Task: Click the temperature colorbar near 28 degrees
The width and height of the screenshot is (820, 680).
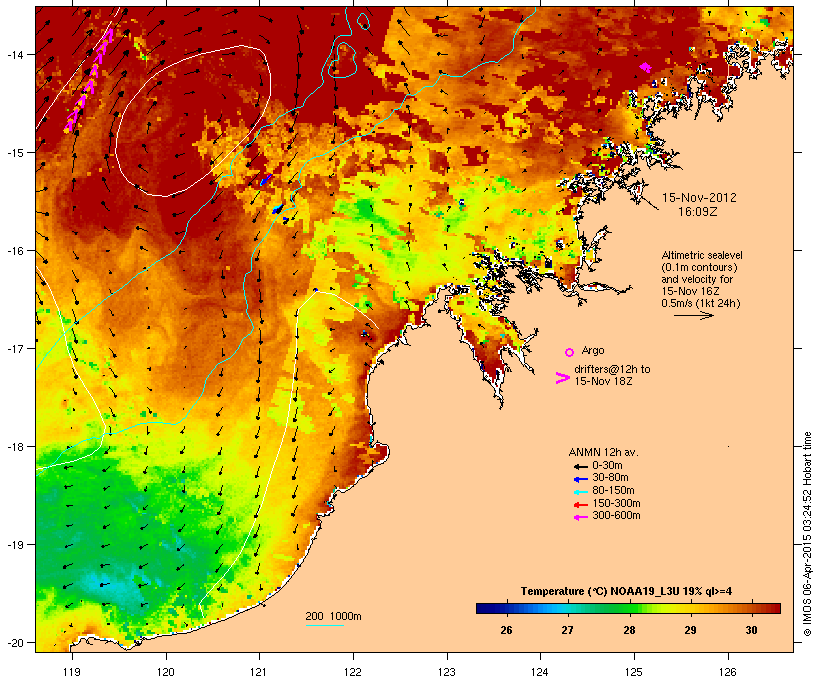Action: click(629, 608)
